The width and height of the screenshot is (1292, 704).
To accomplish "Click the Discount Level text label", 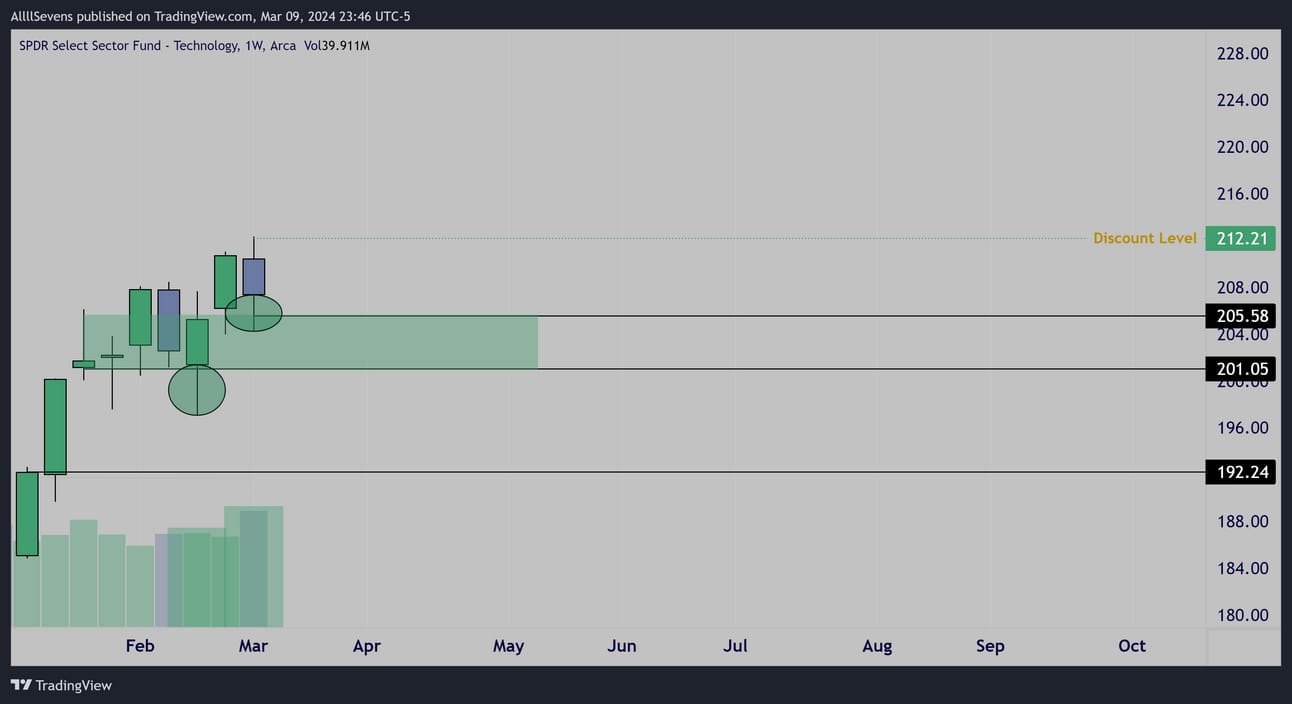I will (x=1144, y=238).
